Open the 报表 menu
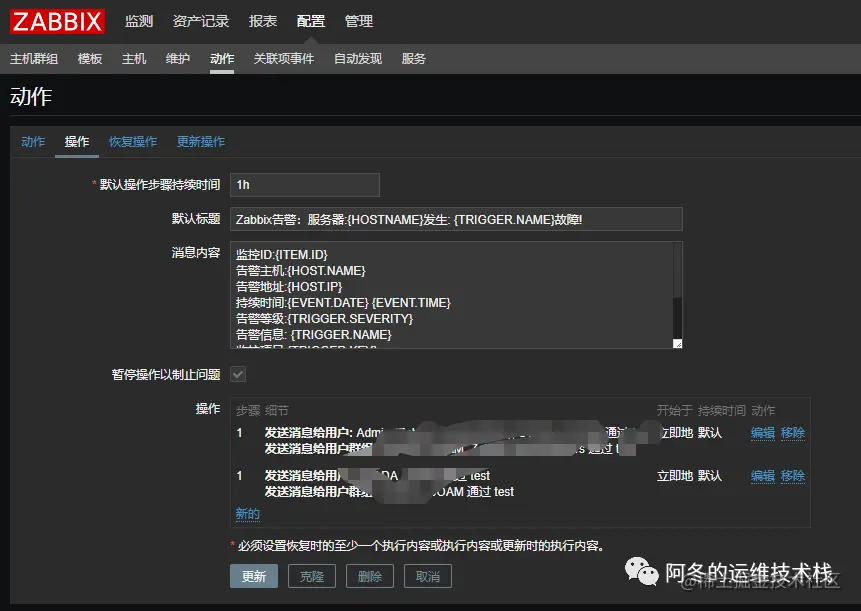The width and height of the screenshot is (861, 611). pos(262,21)
